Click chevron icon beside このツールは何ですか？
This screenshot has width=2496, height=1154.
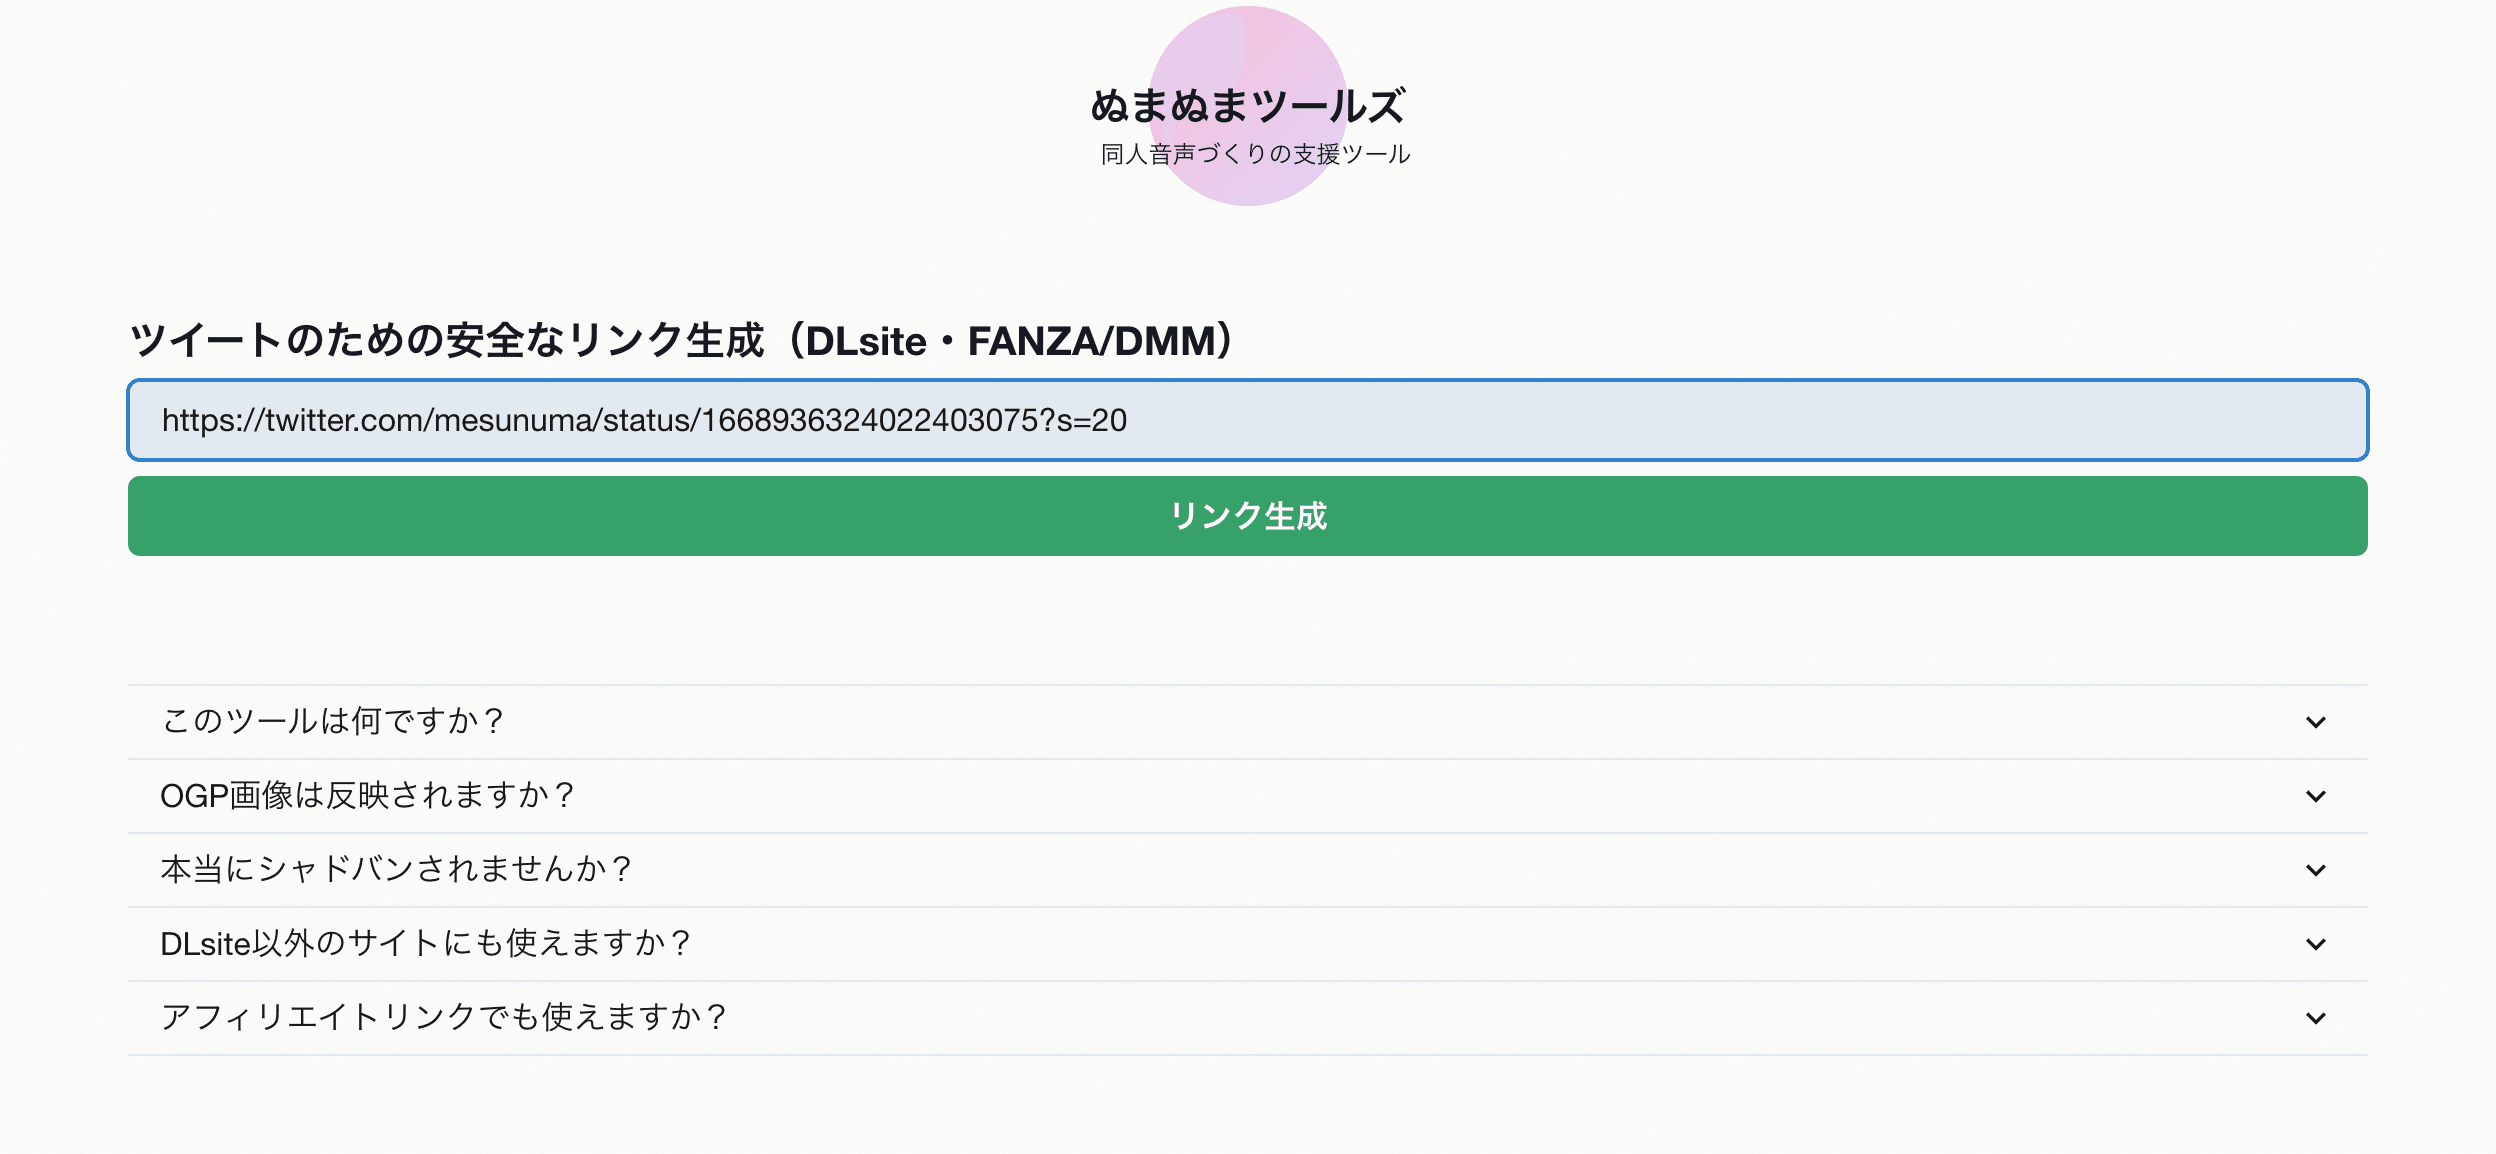(x=2315, y=722)
